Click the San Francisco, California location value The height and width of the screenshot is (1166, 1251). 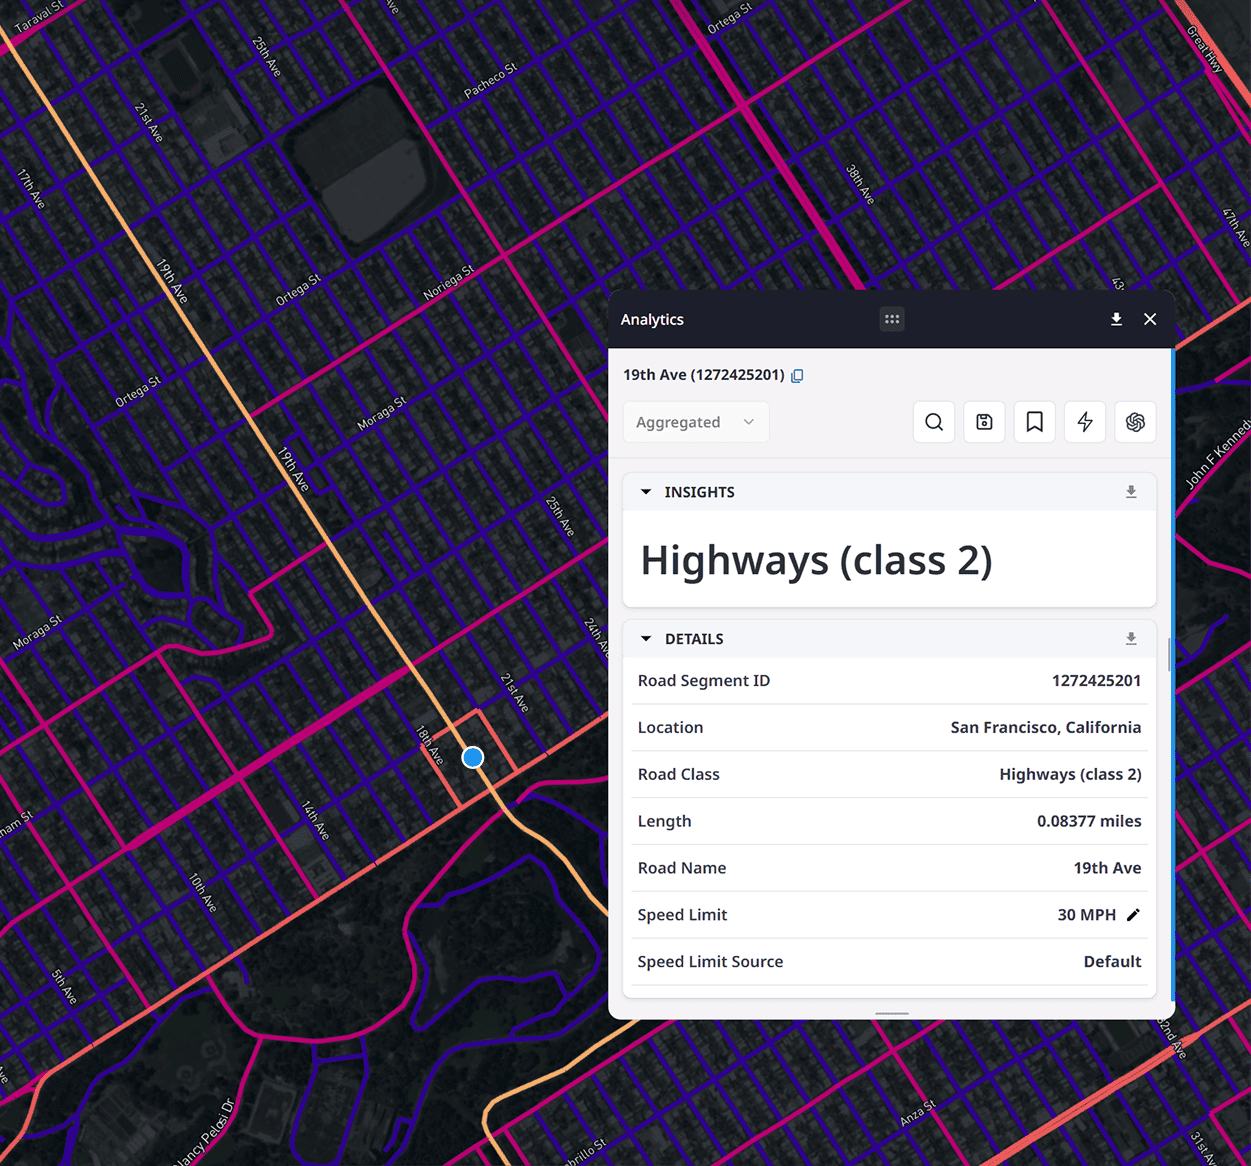pos(1045,728)
